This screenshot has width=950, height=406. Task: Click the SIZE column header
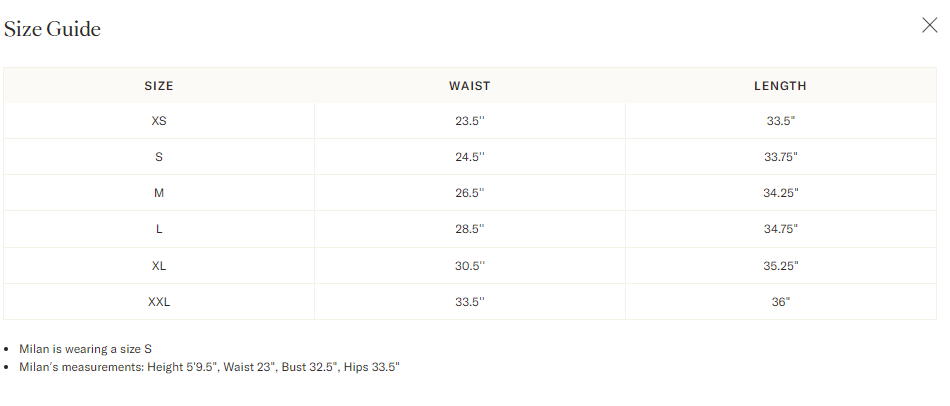coord(159,86)
